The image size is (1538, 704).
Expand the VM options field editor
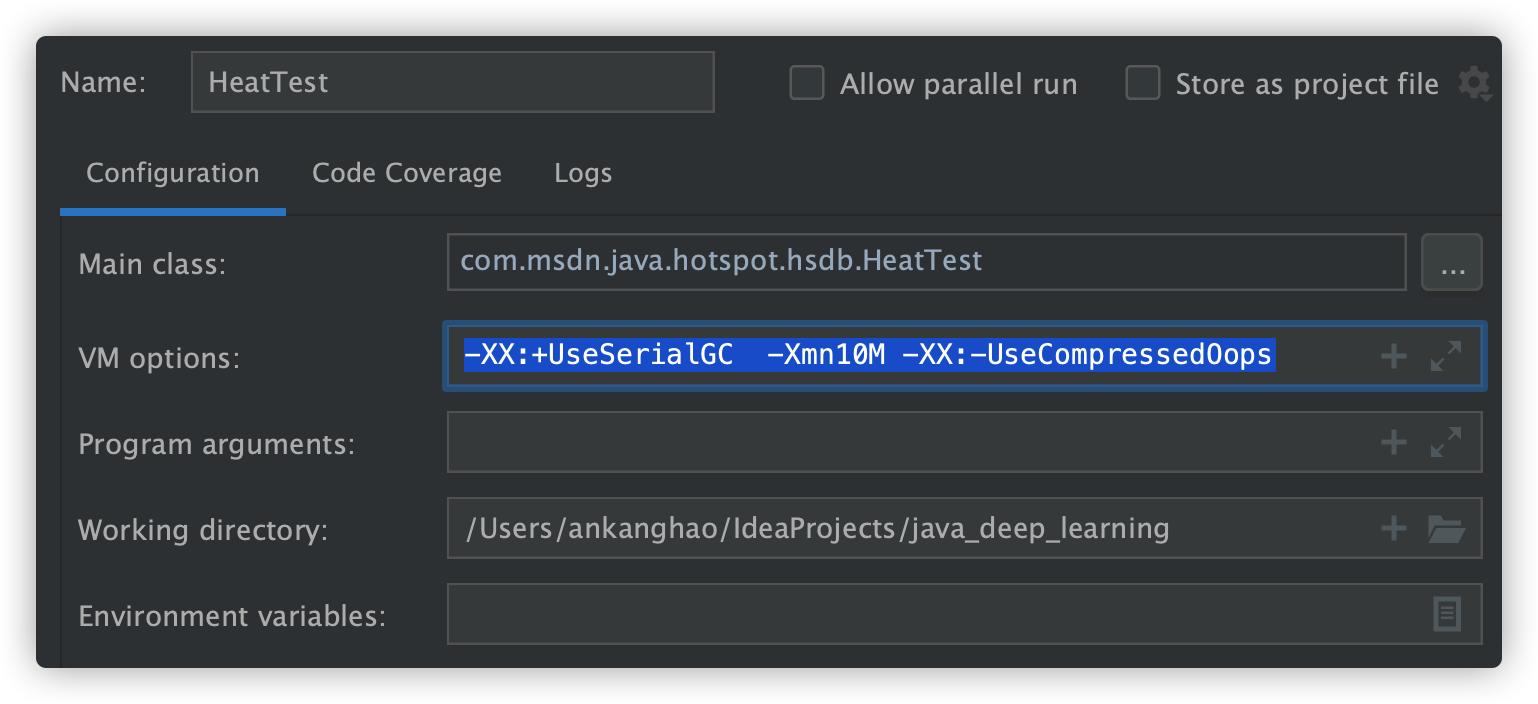click(x=1446, y=356)
